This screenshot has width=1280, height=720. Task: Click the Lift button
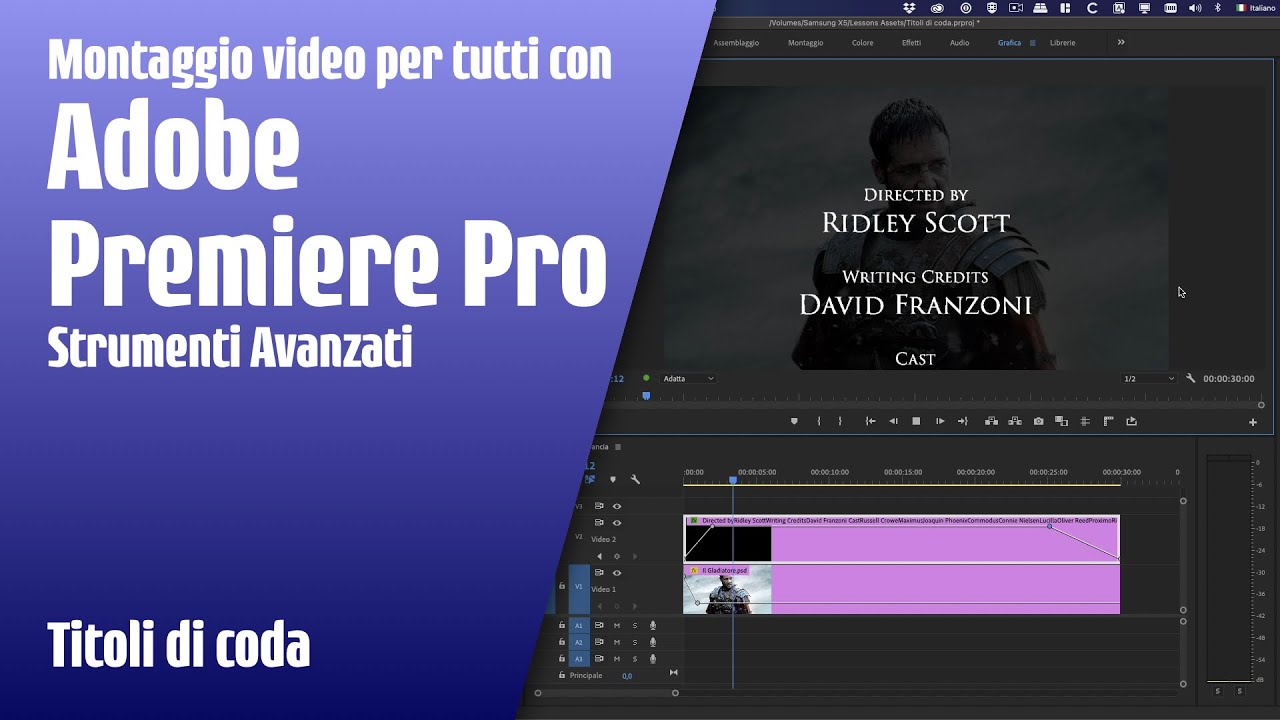click(x=991, y=421)
